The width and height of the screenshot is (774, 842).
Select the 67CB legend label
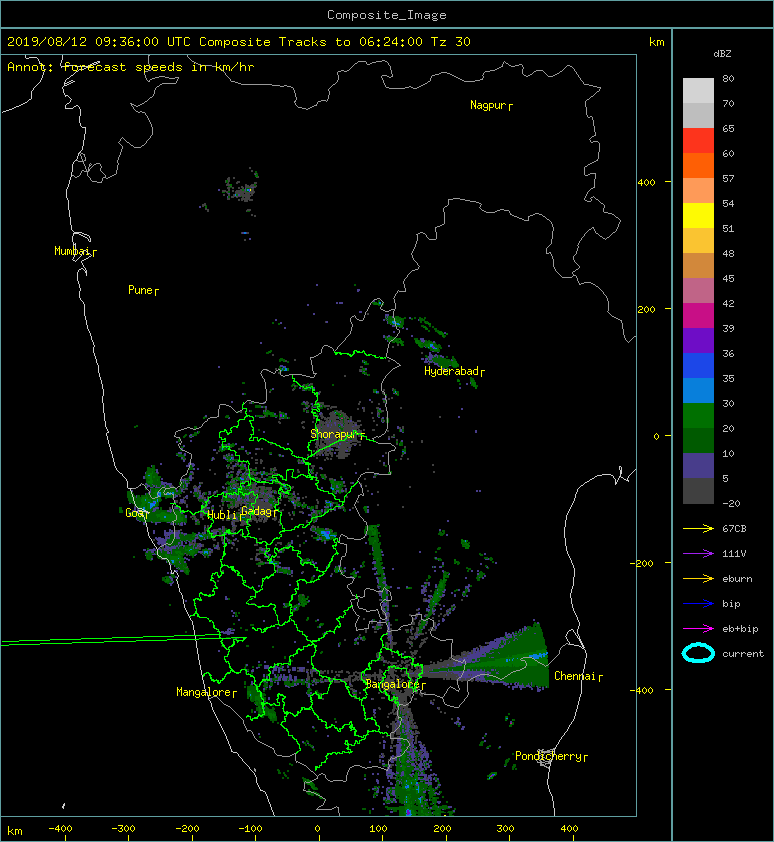point(734,528)
